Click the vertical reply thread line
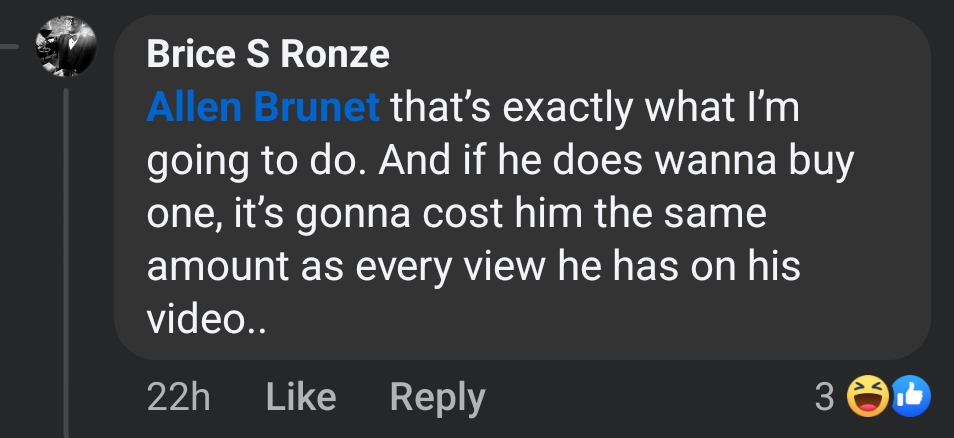Viewport: 954px width, 438px height. [66, 260]
